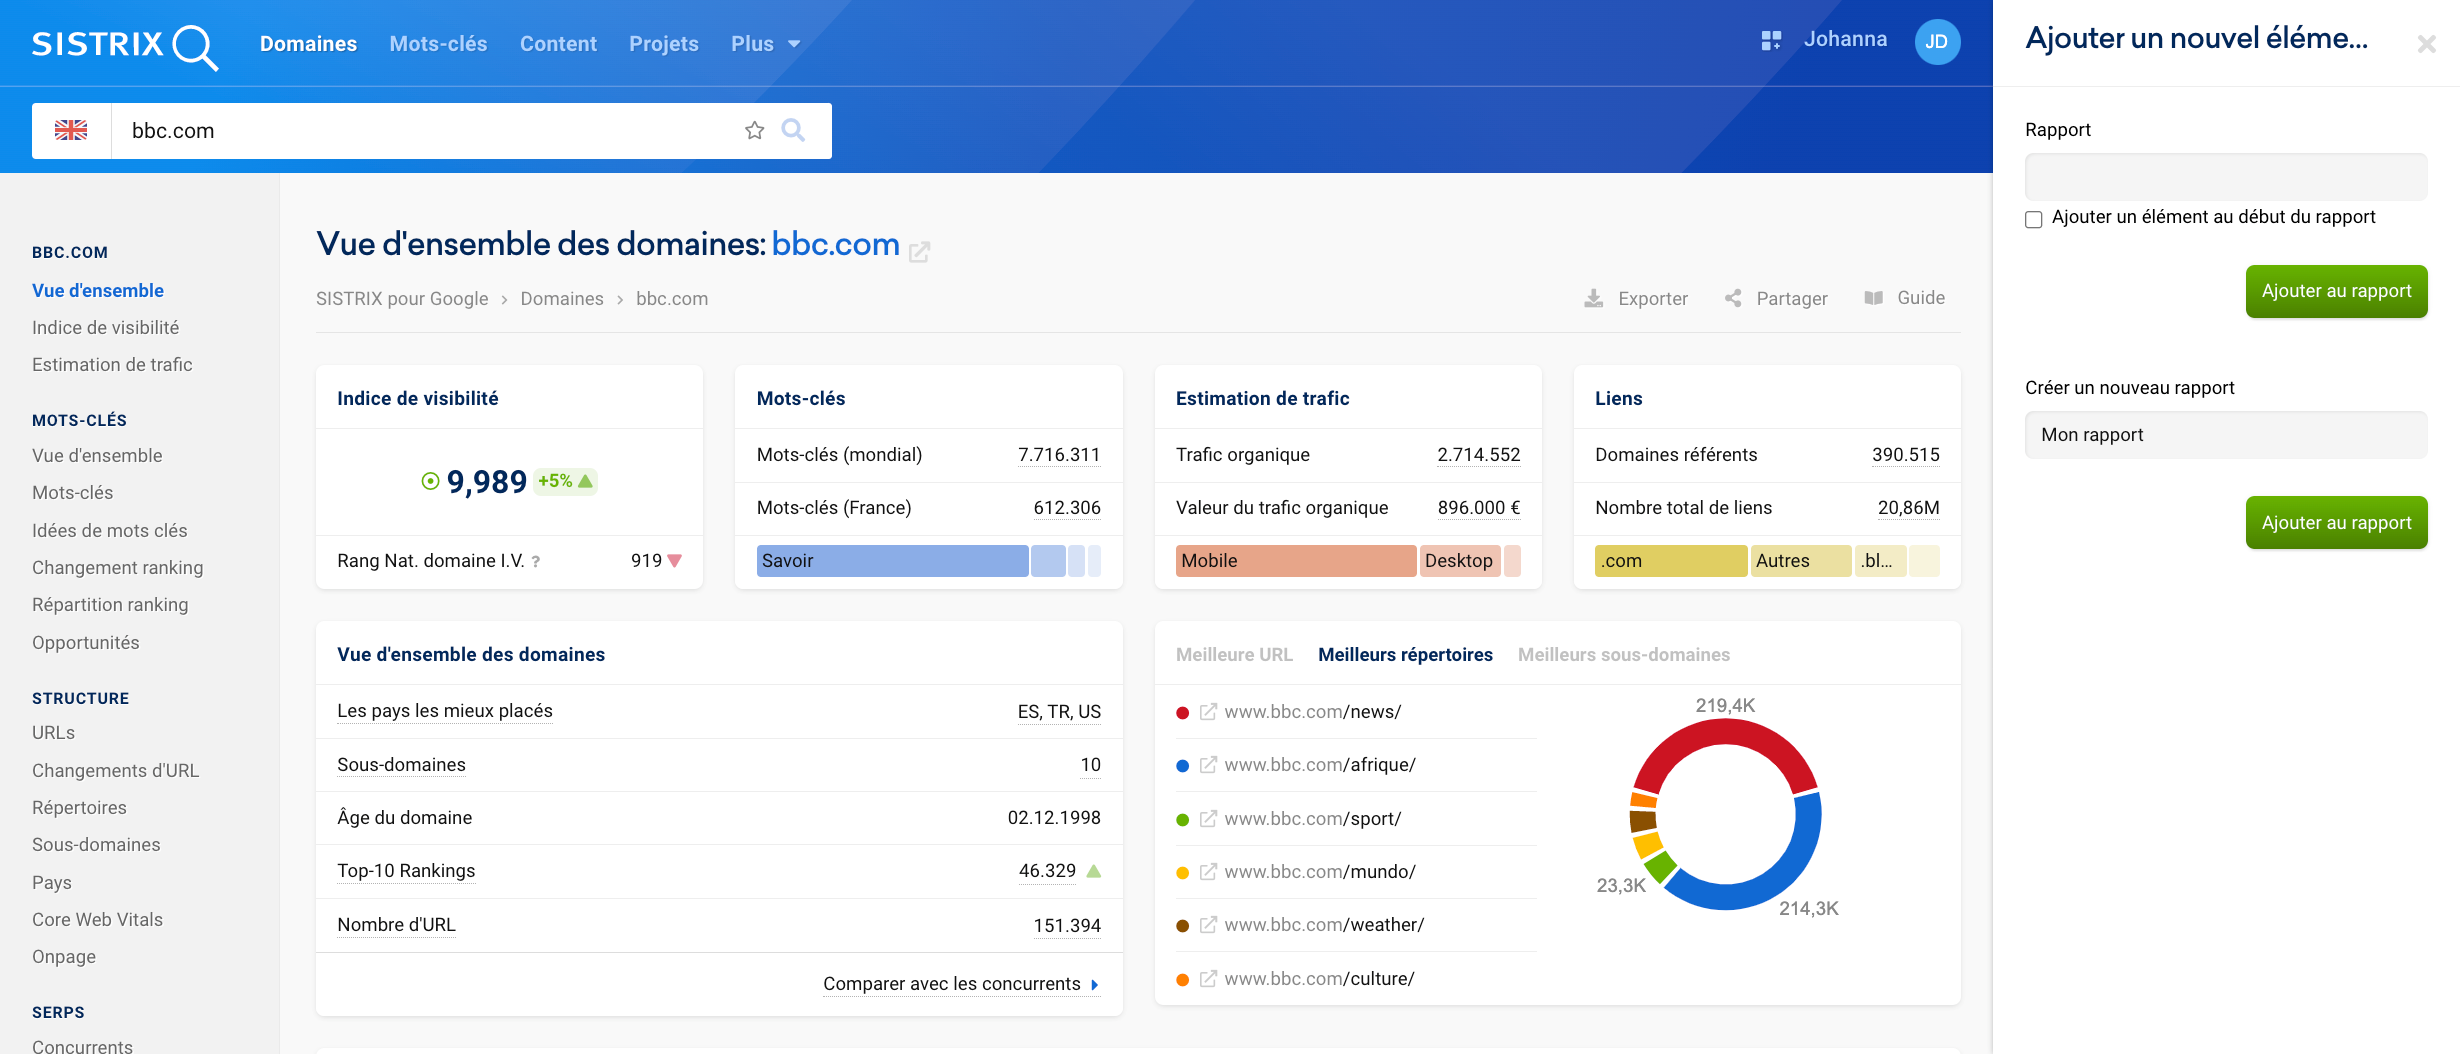Open Indice de visibilité in sidebar
2460x1054 pixels.
point(105,328)
